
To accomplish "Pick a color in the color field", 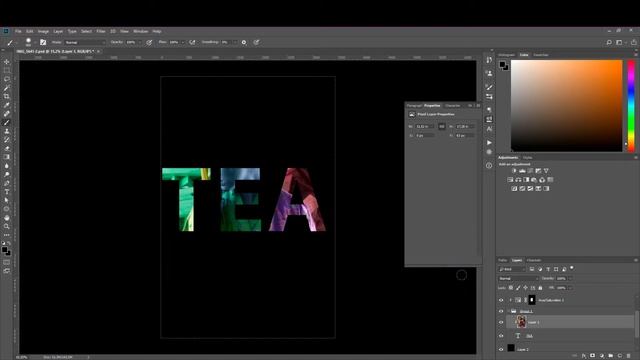I will tap(567, 106).
